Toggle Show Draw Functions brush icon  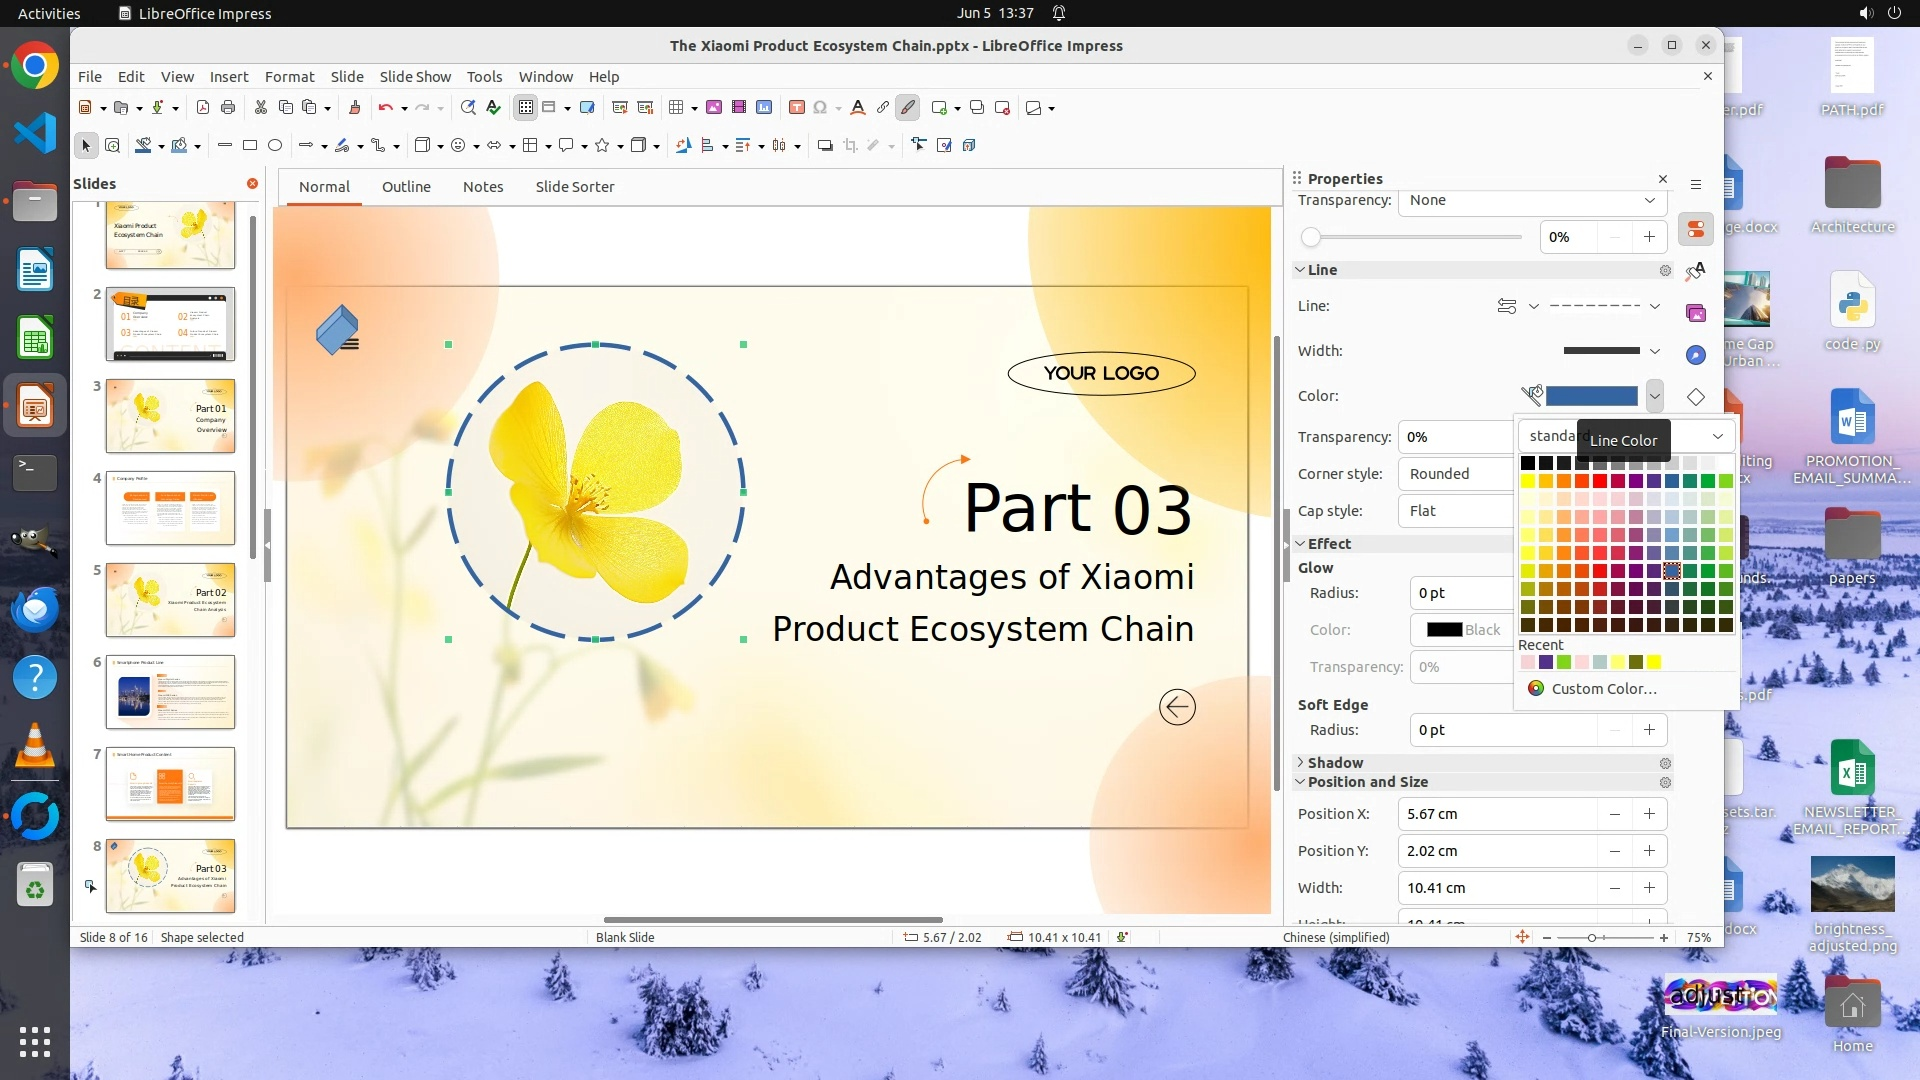tap(907, 108)
